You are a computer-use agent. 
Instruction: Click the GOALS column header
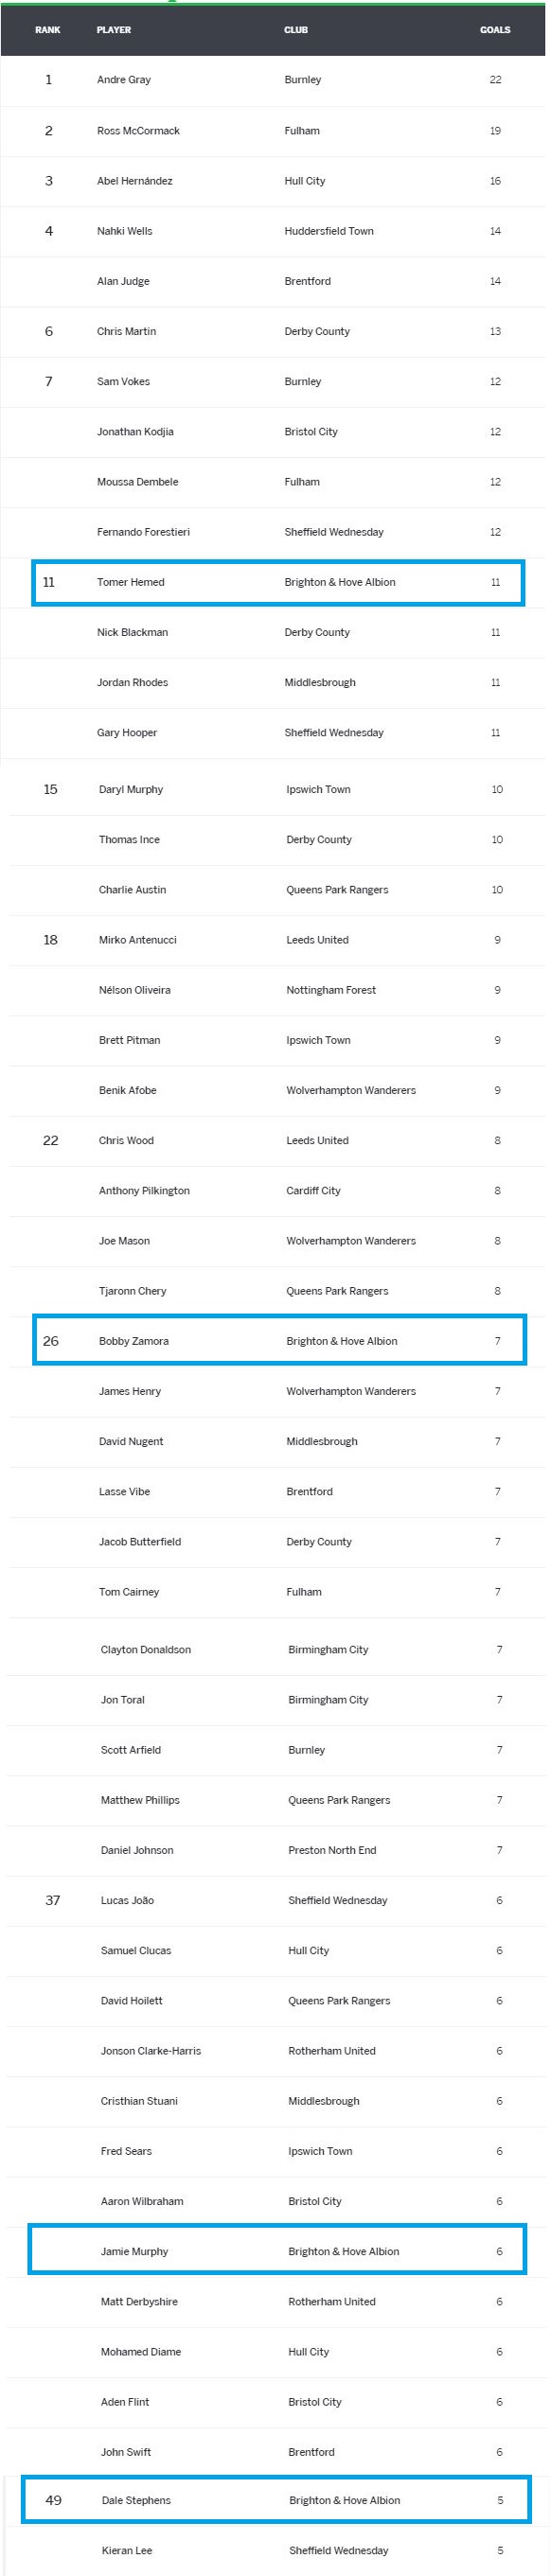click(x=495, y=30)
